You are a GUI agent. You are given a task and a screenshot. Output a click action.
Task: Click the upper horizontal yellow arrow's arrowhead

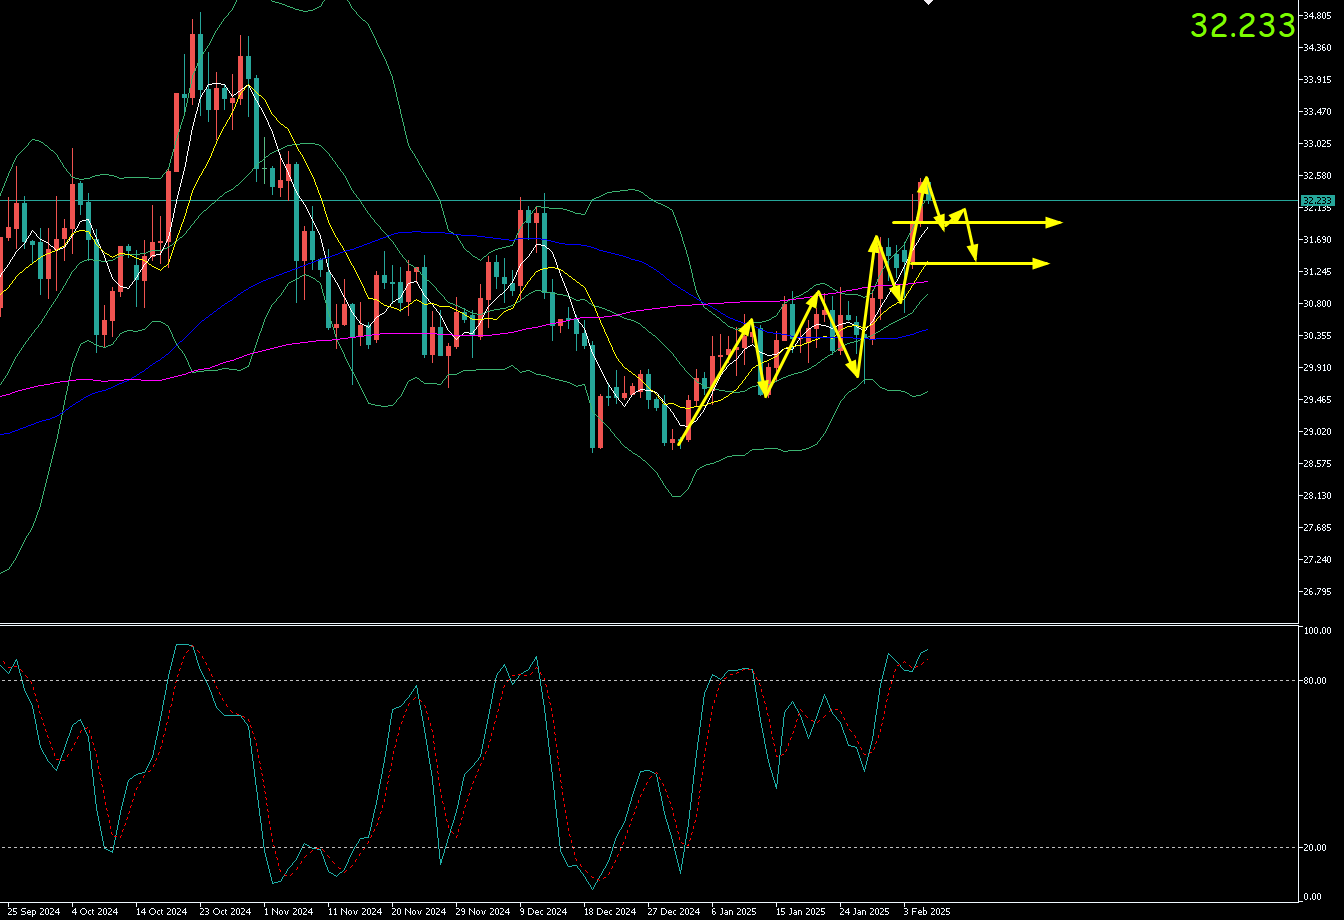[1053, 222]
